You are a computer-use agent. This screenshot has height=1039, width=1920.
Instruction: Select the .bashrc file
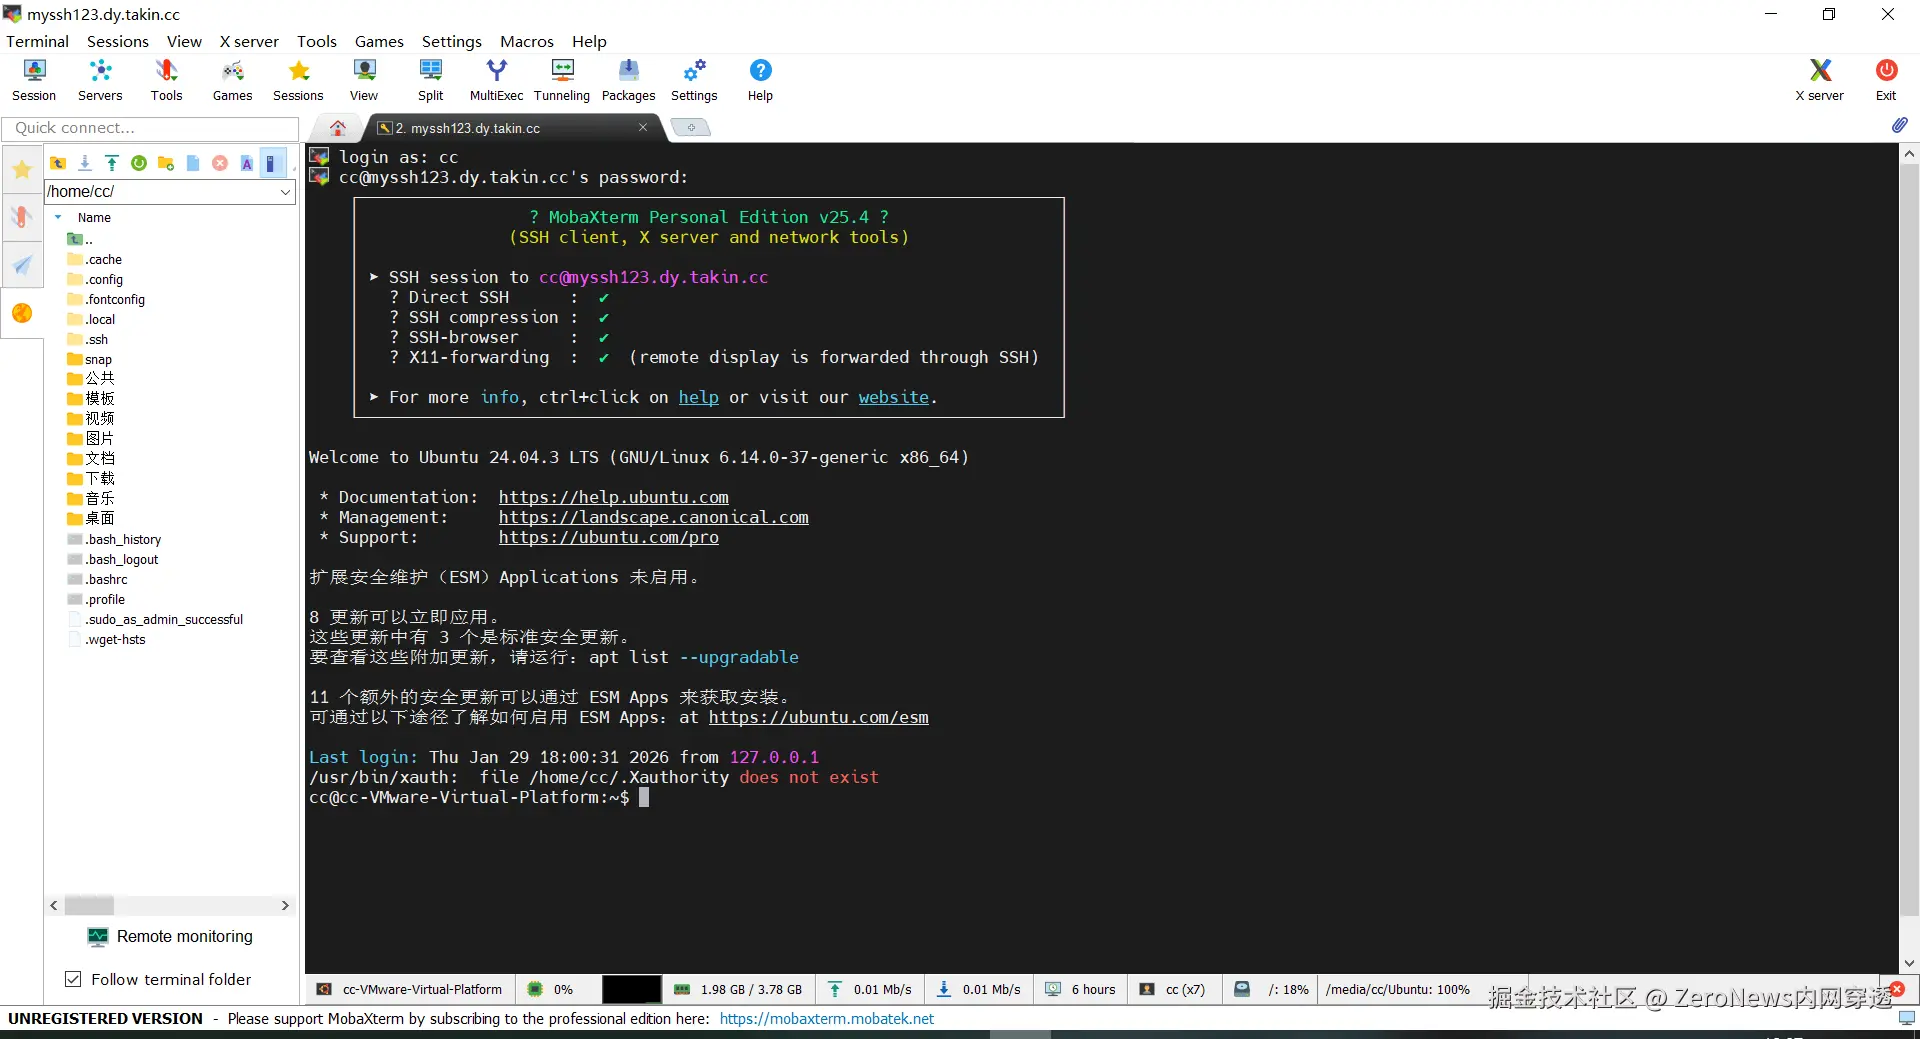(98, 579)
